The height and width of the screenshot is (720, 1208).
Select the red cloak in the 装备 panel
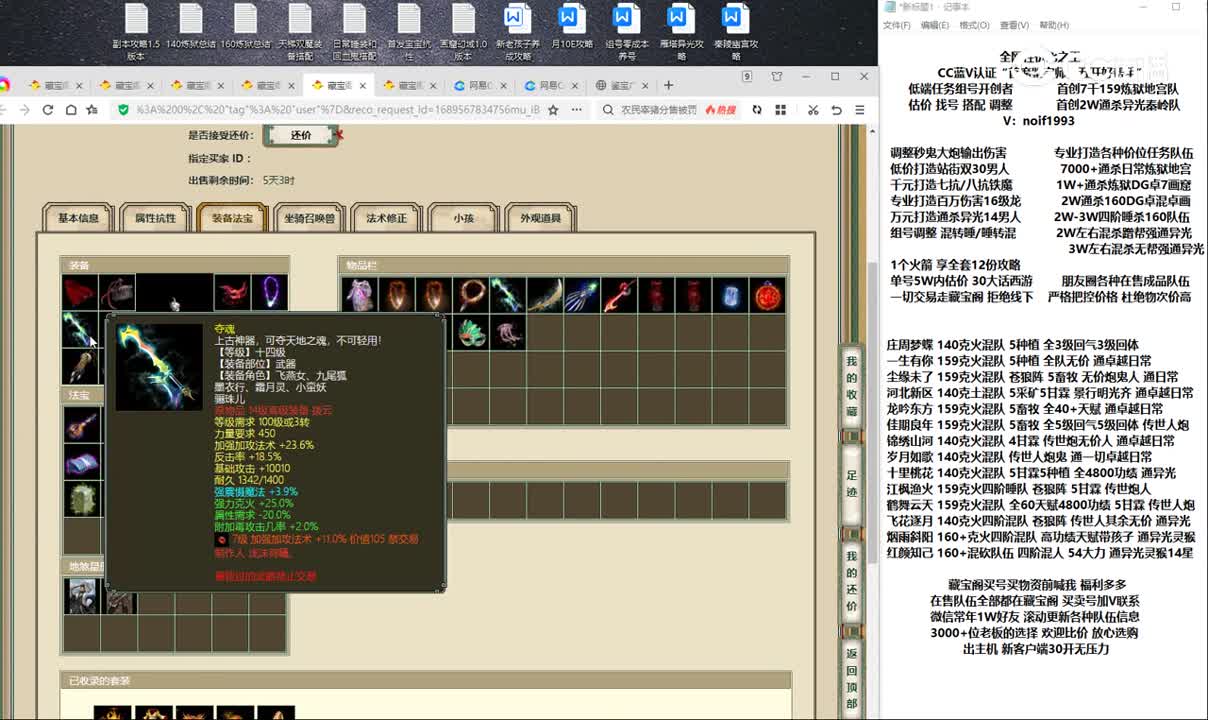pyautogui.click(x=80, y=293)
